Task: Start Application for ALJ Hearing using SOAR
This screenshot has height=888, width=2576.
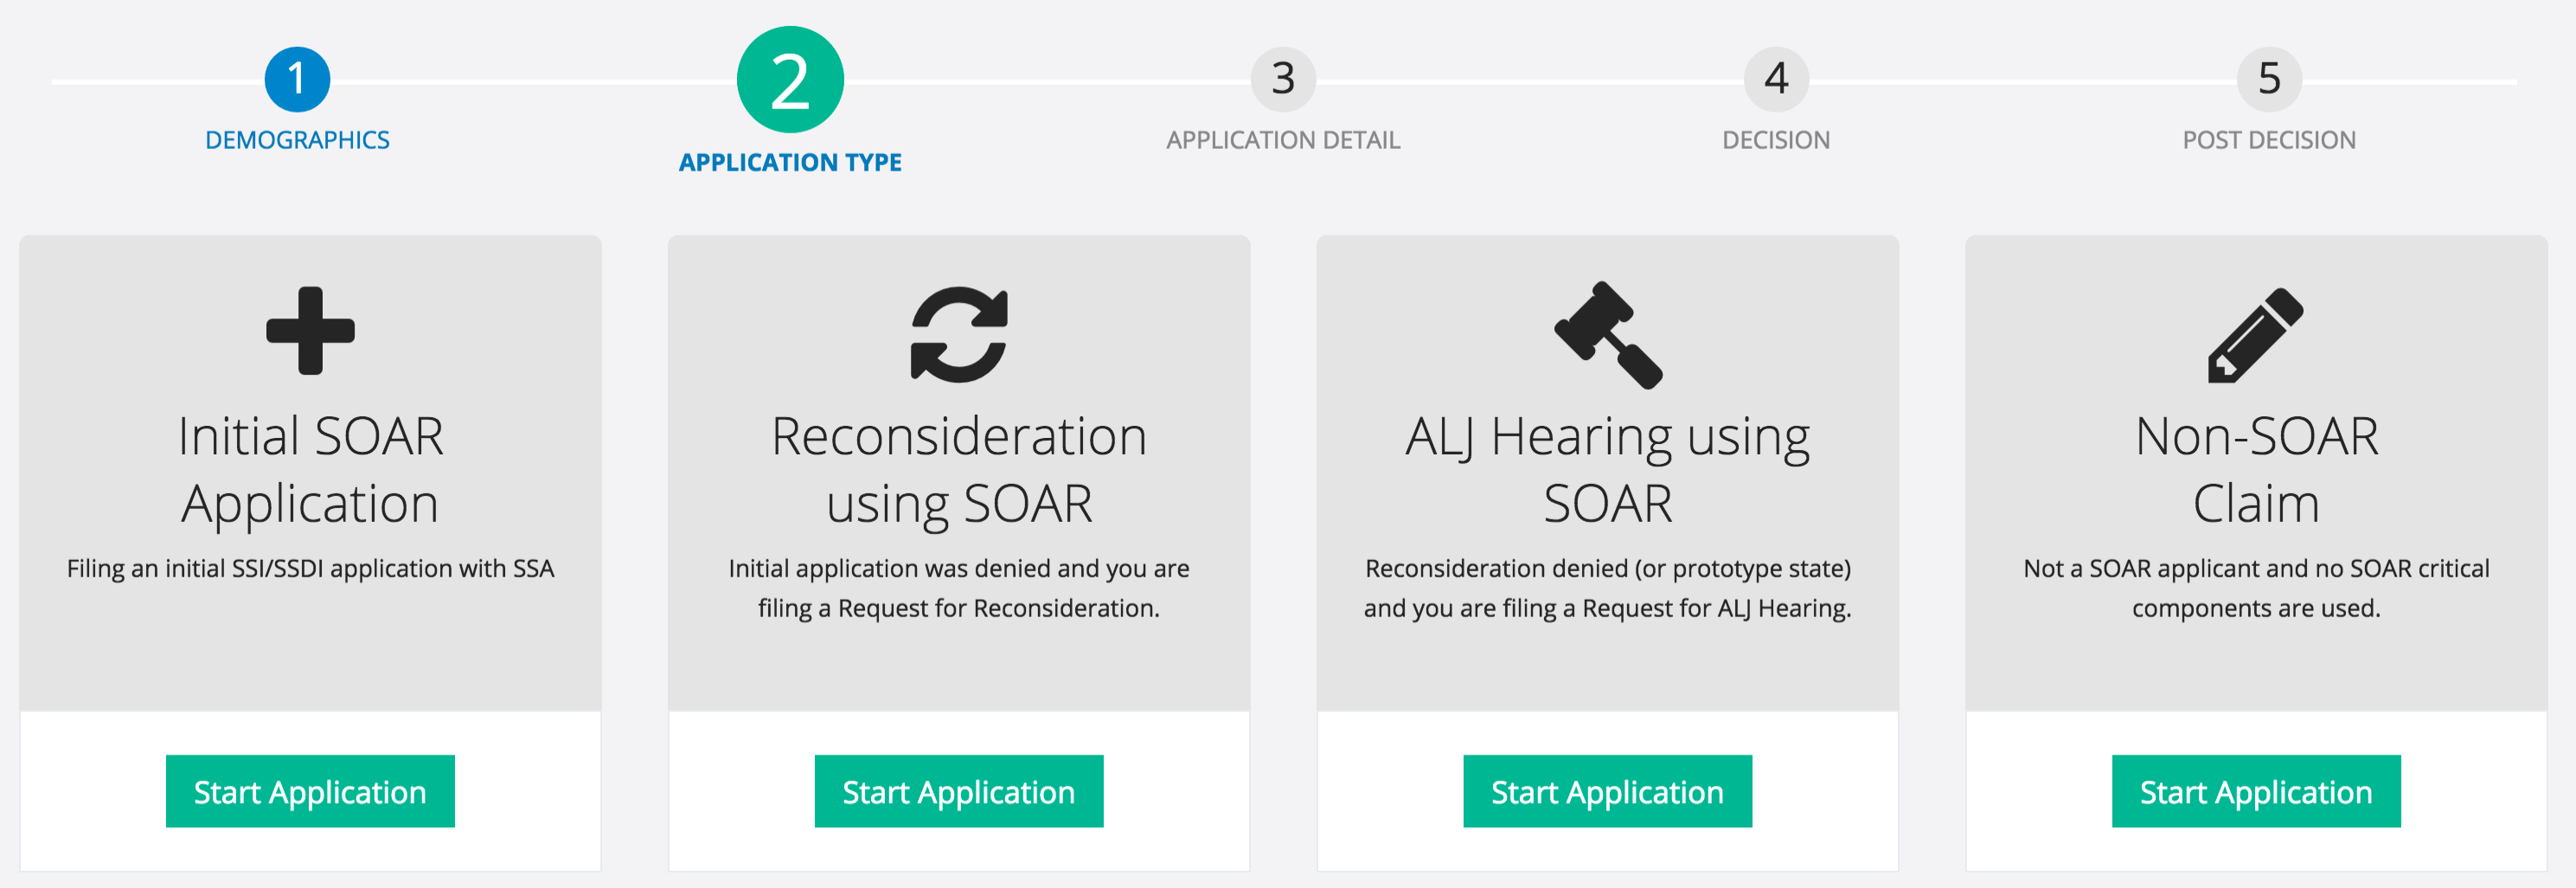Action: pos(1608,791)
